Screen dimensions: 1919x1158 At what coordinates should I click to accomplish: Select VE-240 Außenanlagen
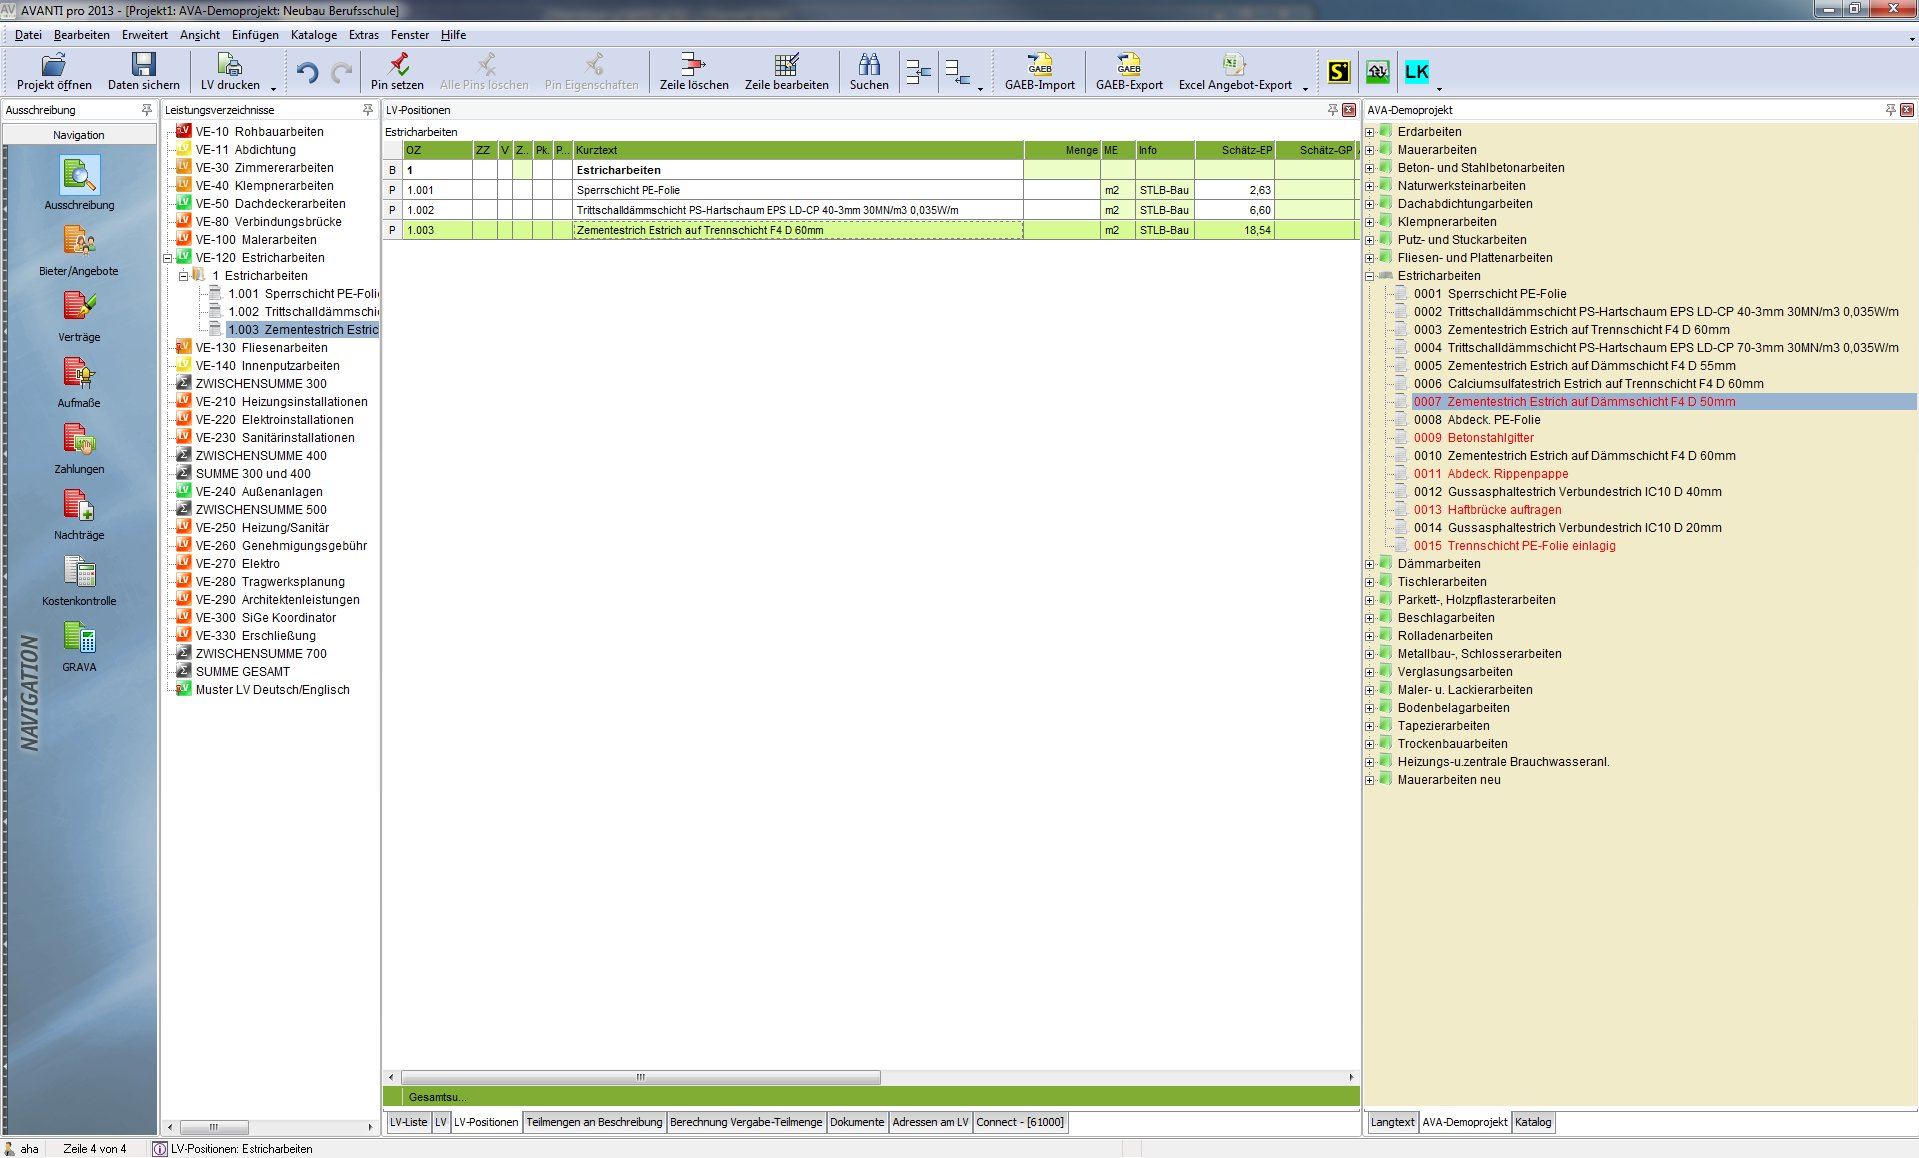point(259,492)
